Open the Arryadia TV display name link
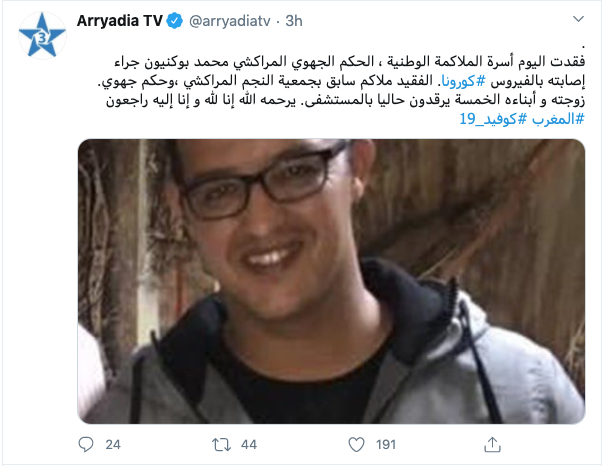 coord(120,21)
